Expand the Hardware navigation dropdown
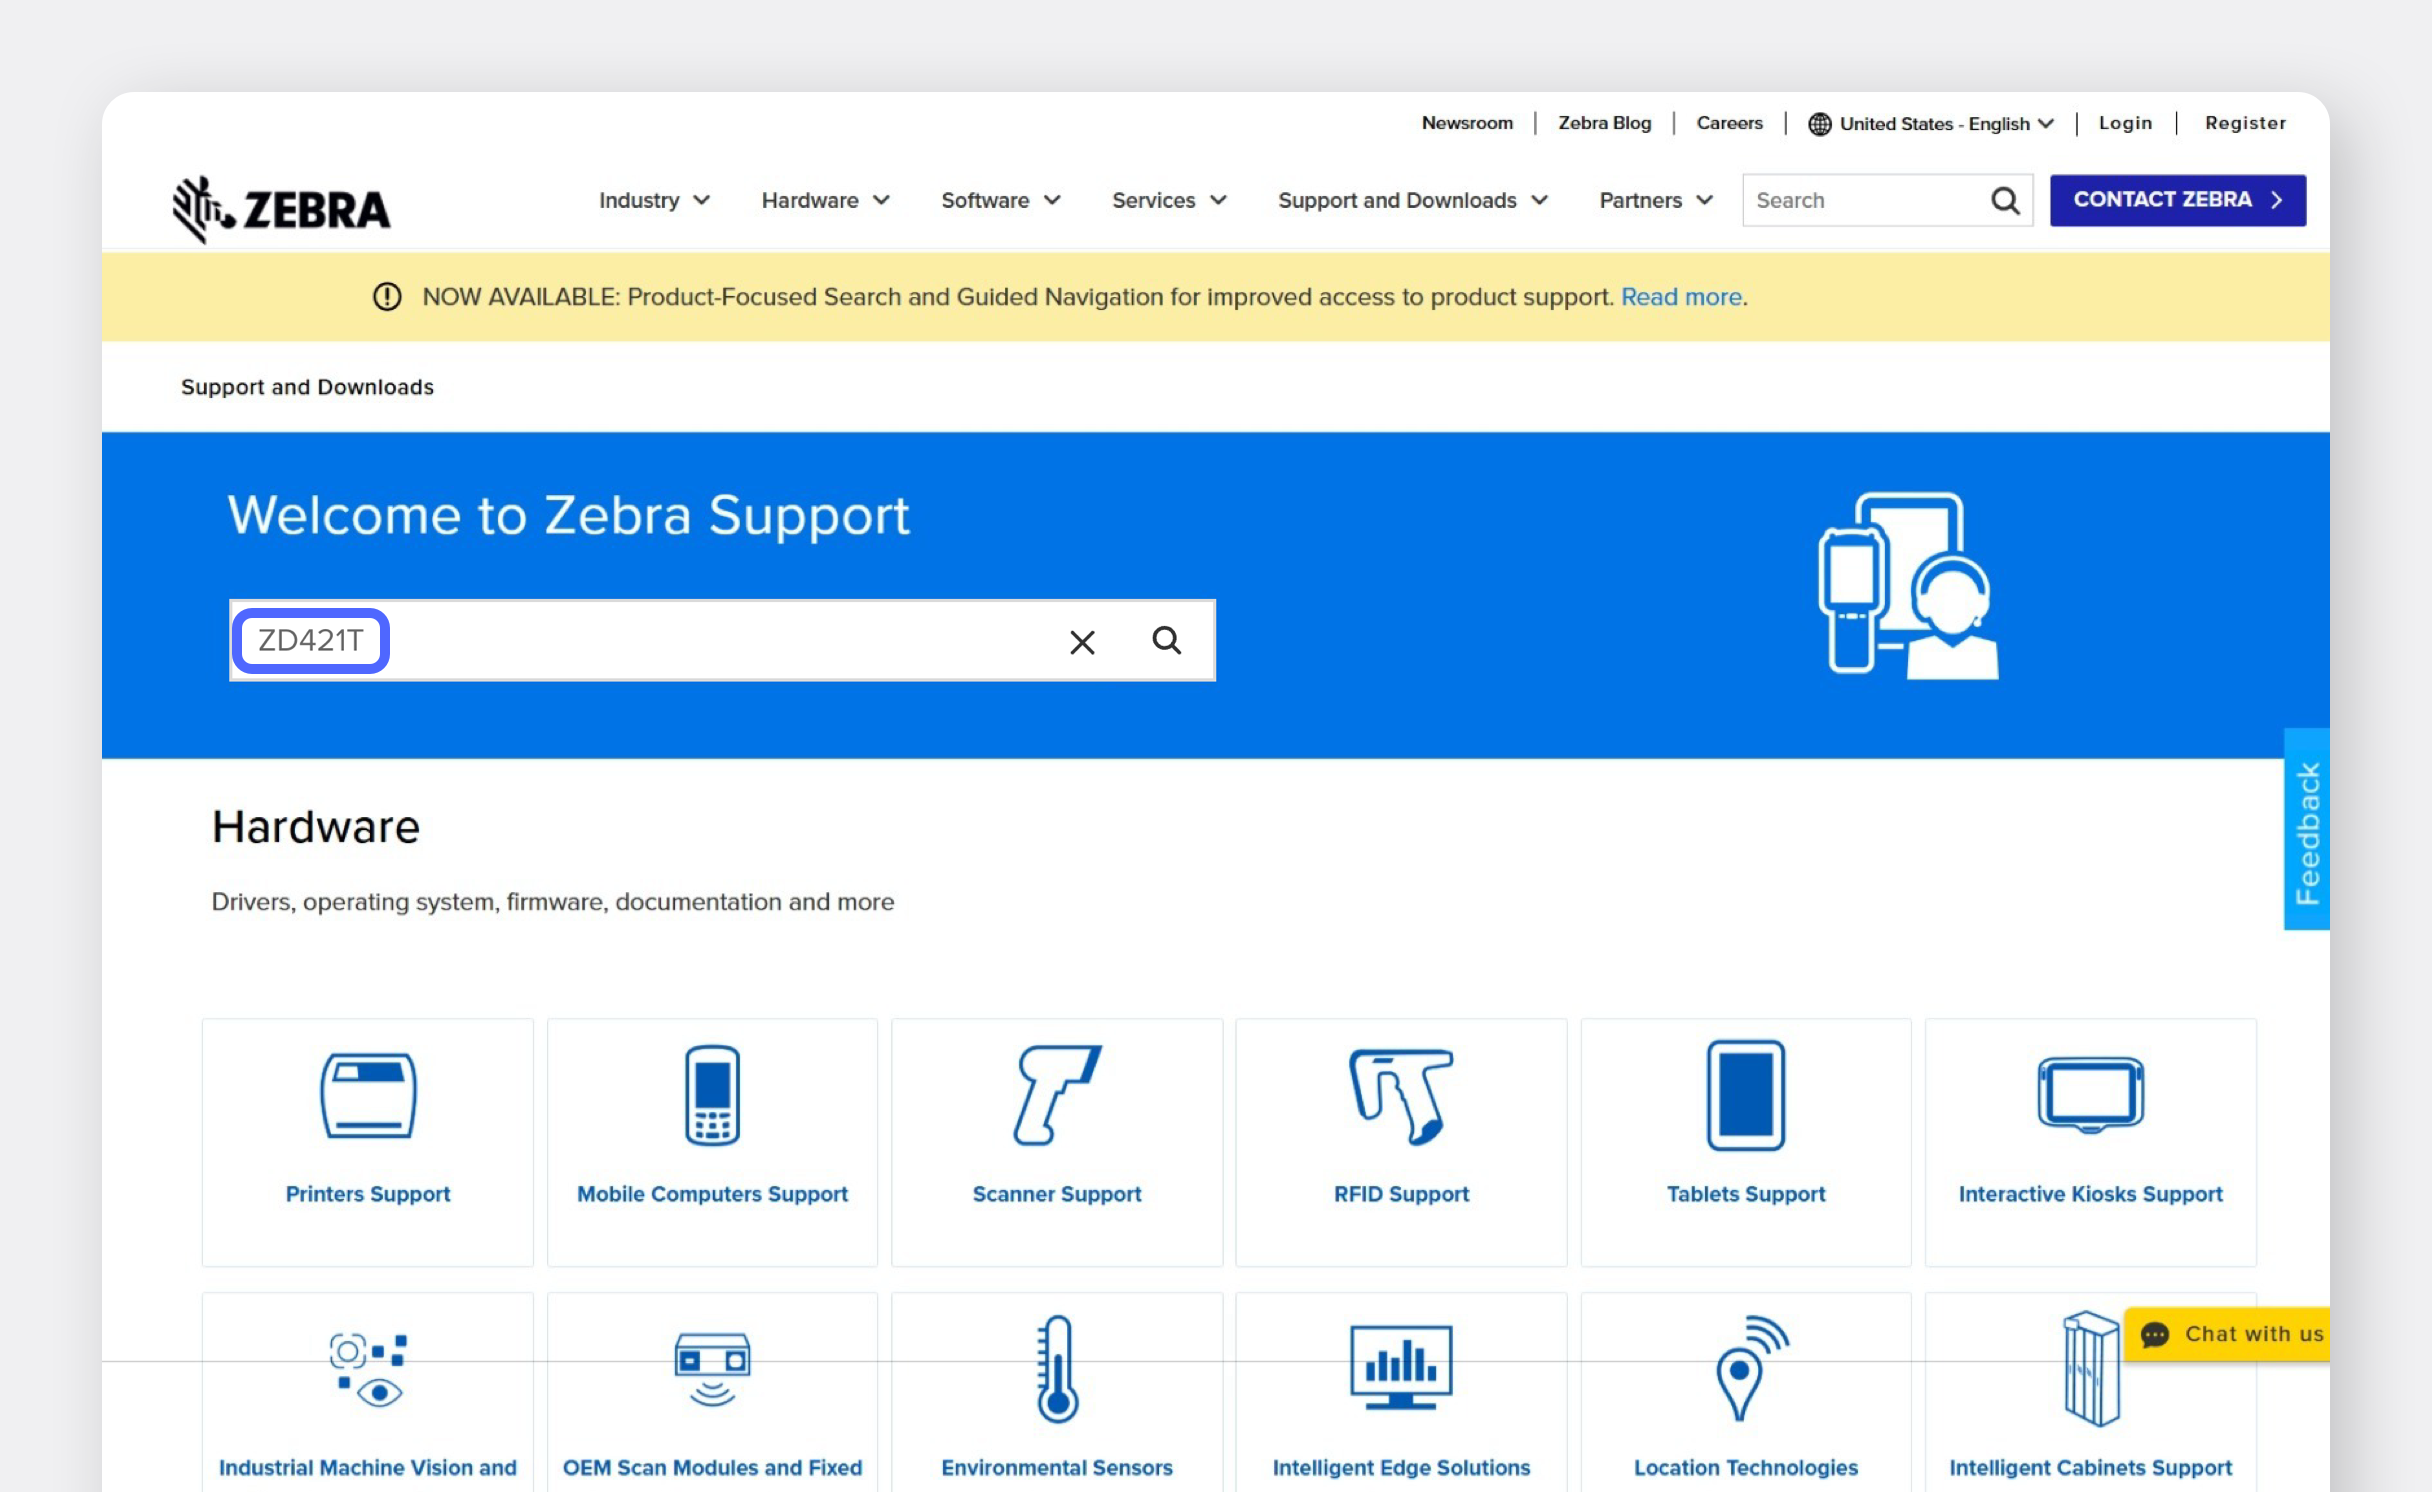This screenshot has height=1492, width=2432. coord(825,200)
